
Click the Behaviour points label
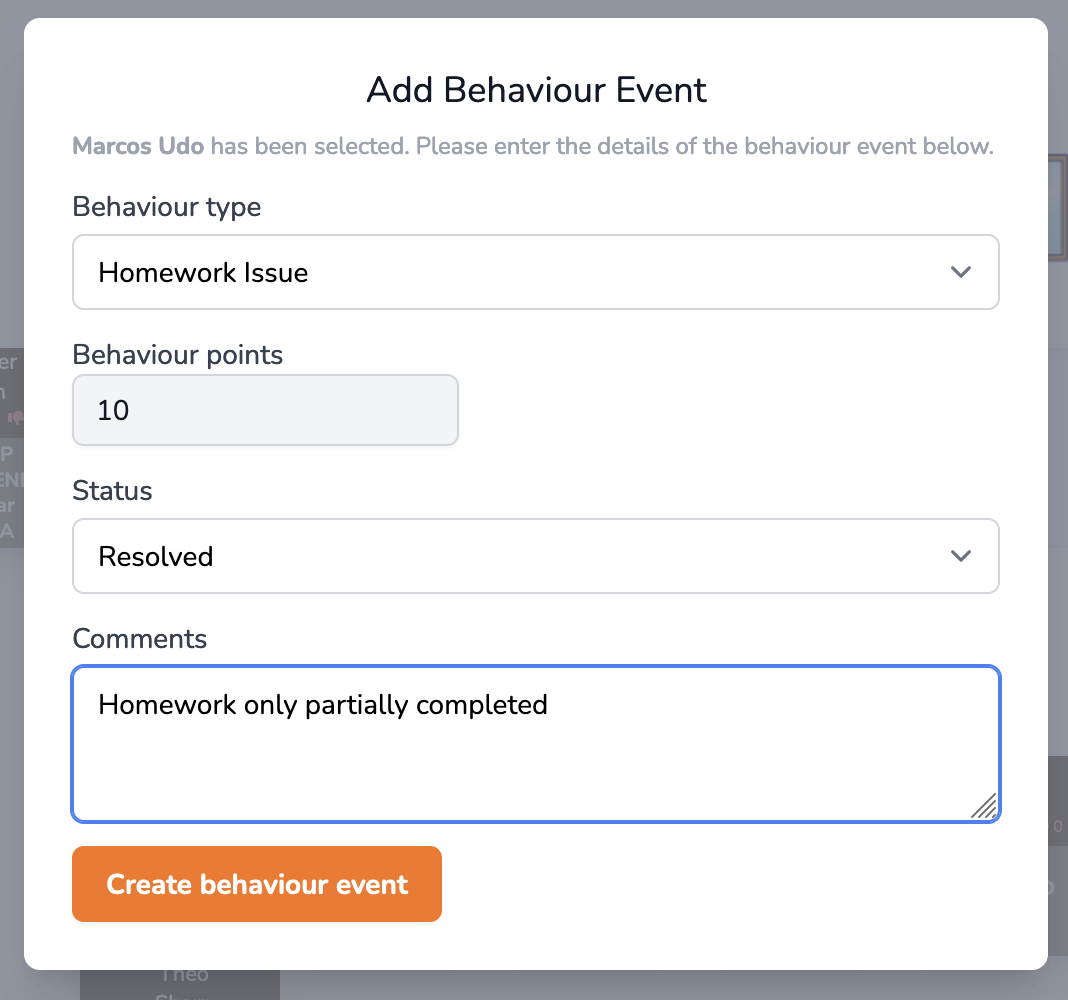tap(177, 355)
